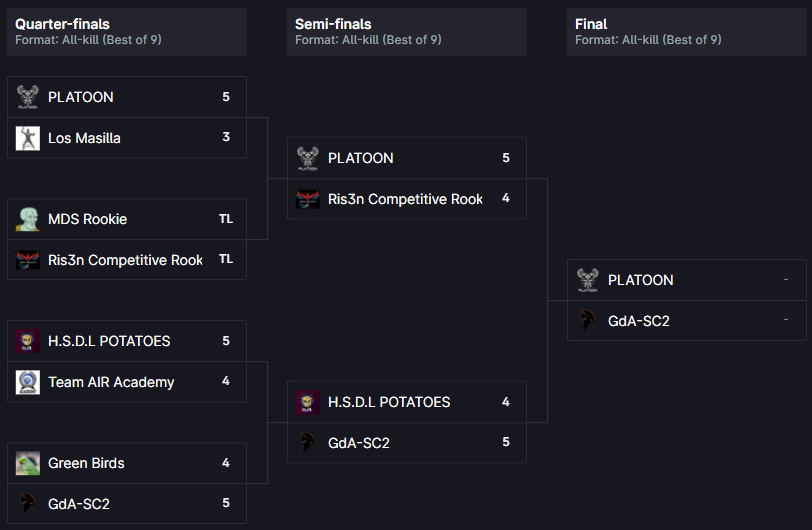The width and height of the screenshot is (812, 530).
Task: Click the Green Birds team logo
Action: [x=28, y=463]
